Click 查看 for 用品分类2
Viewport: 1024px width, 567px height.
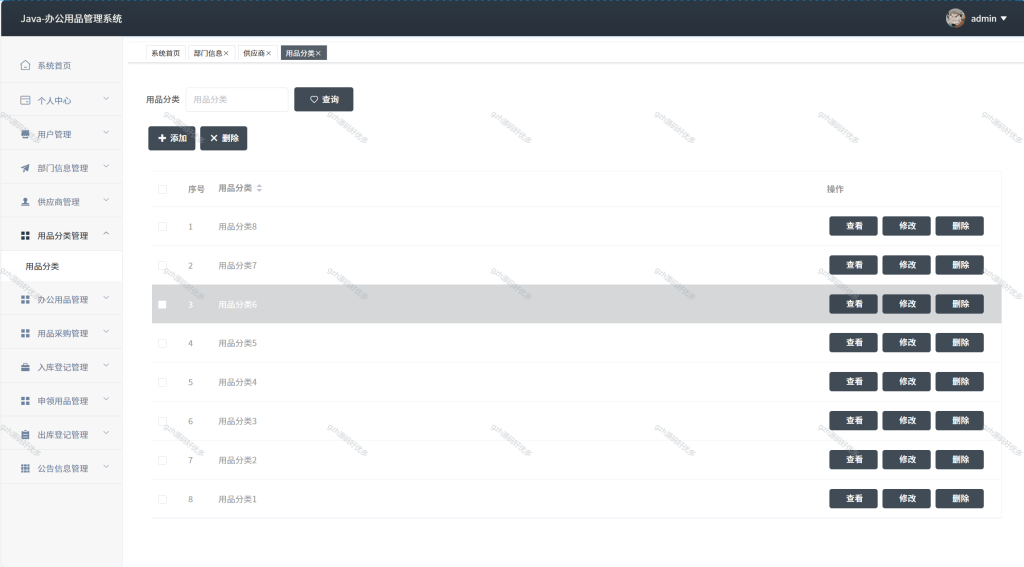click(854, 459)
